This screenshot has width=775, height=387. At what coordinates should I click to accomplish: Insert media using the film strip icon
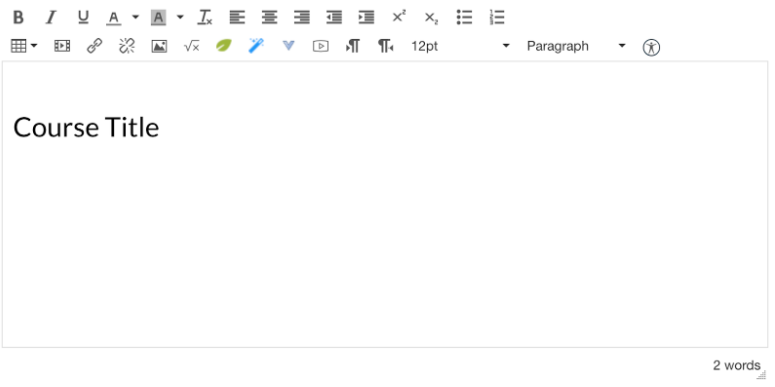click(x=62, y=46)
